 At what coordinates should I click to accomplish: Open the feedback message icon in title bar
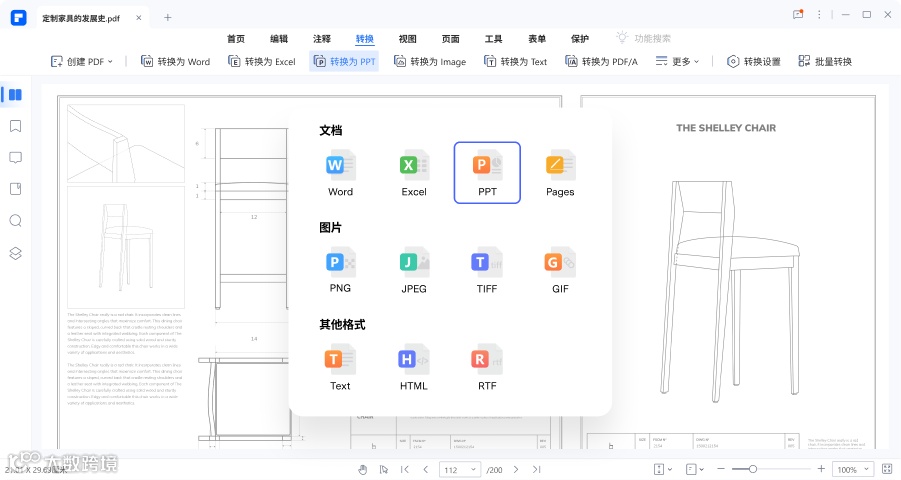[x=798, y=14]
